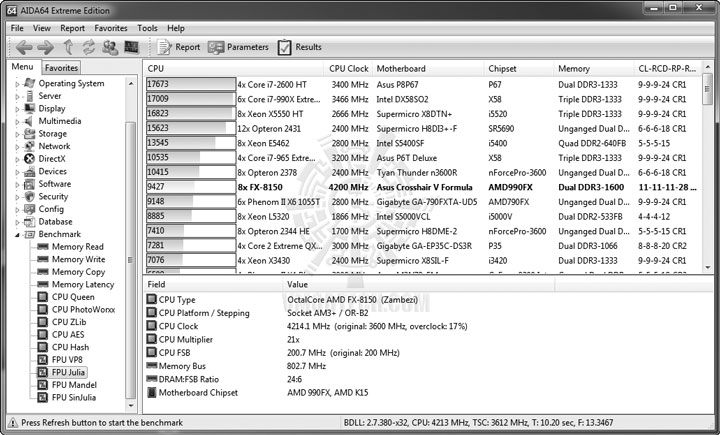Expand the Operating System node

coord(17,84)
